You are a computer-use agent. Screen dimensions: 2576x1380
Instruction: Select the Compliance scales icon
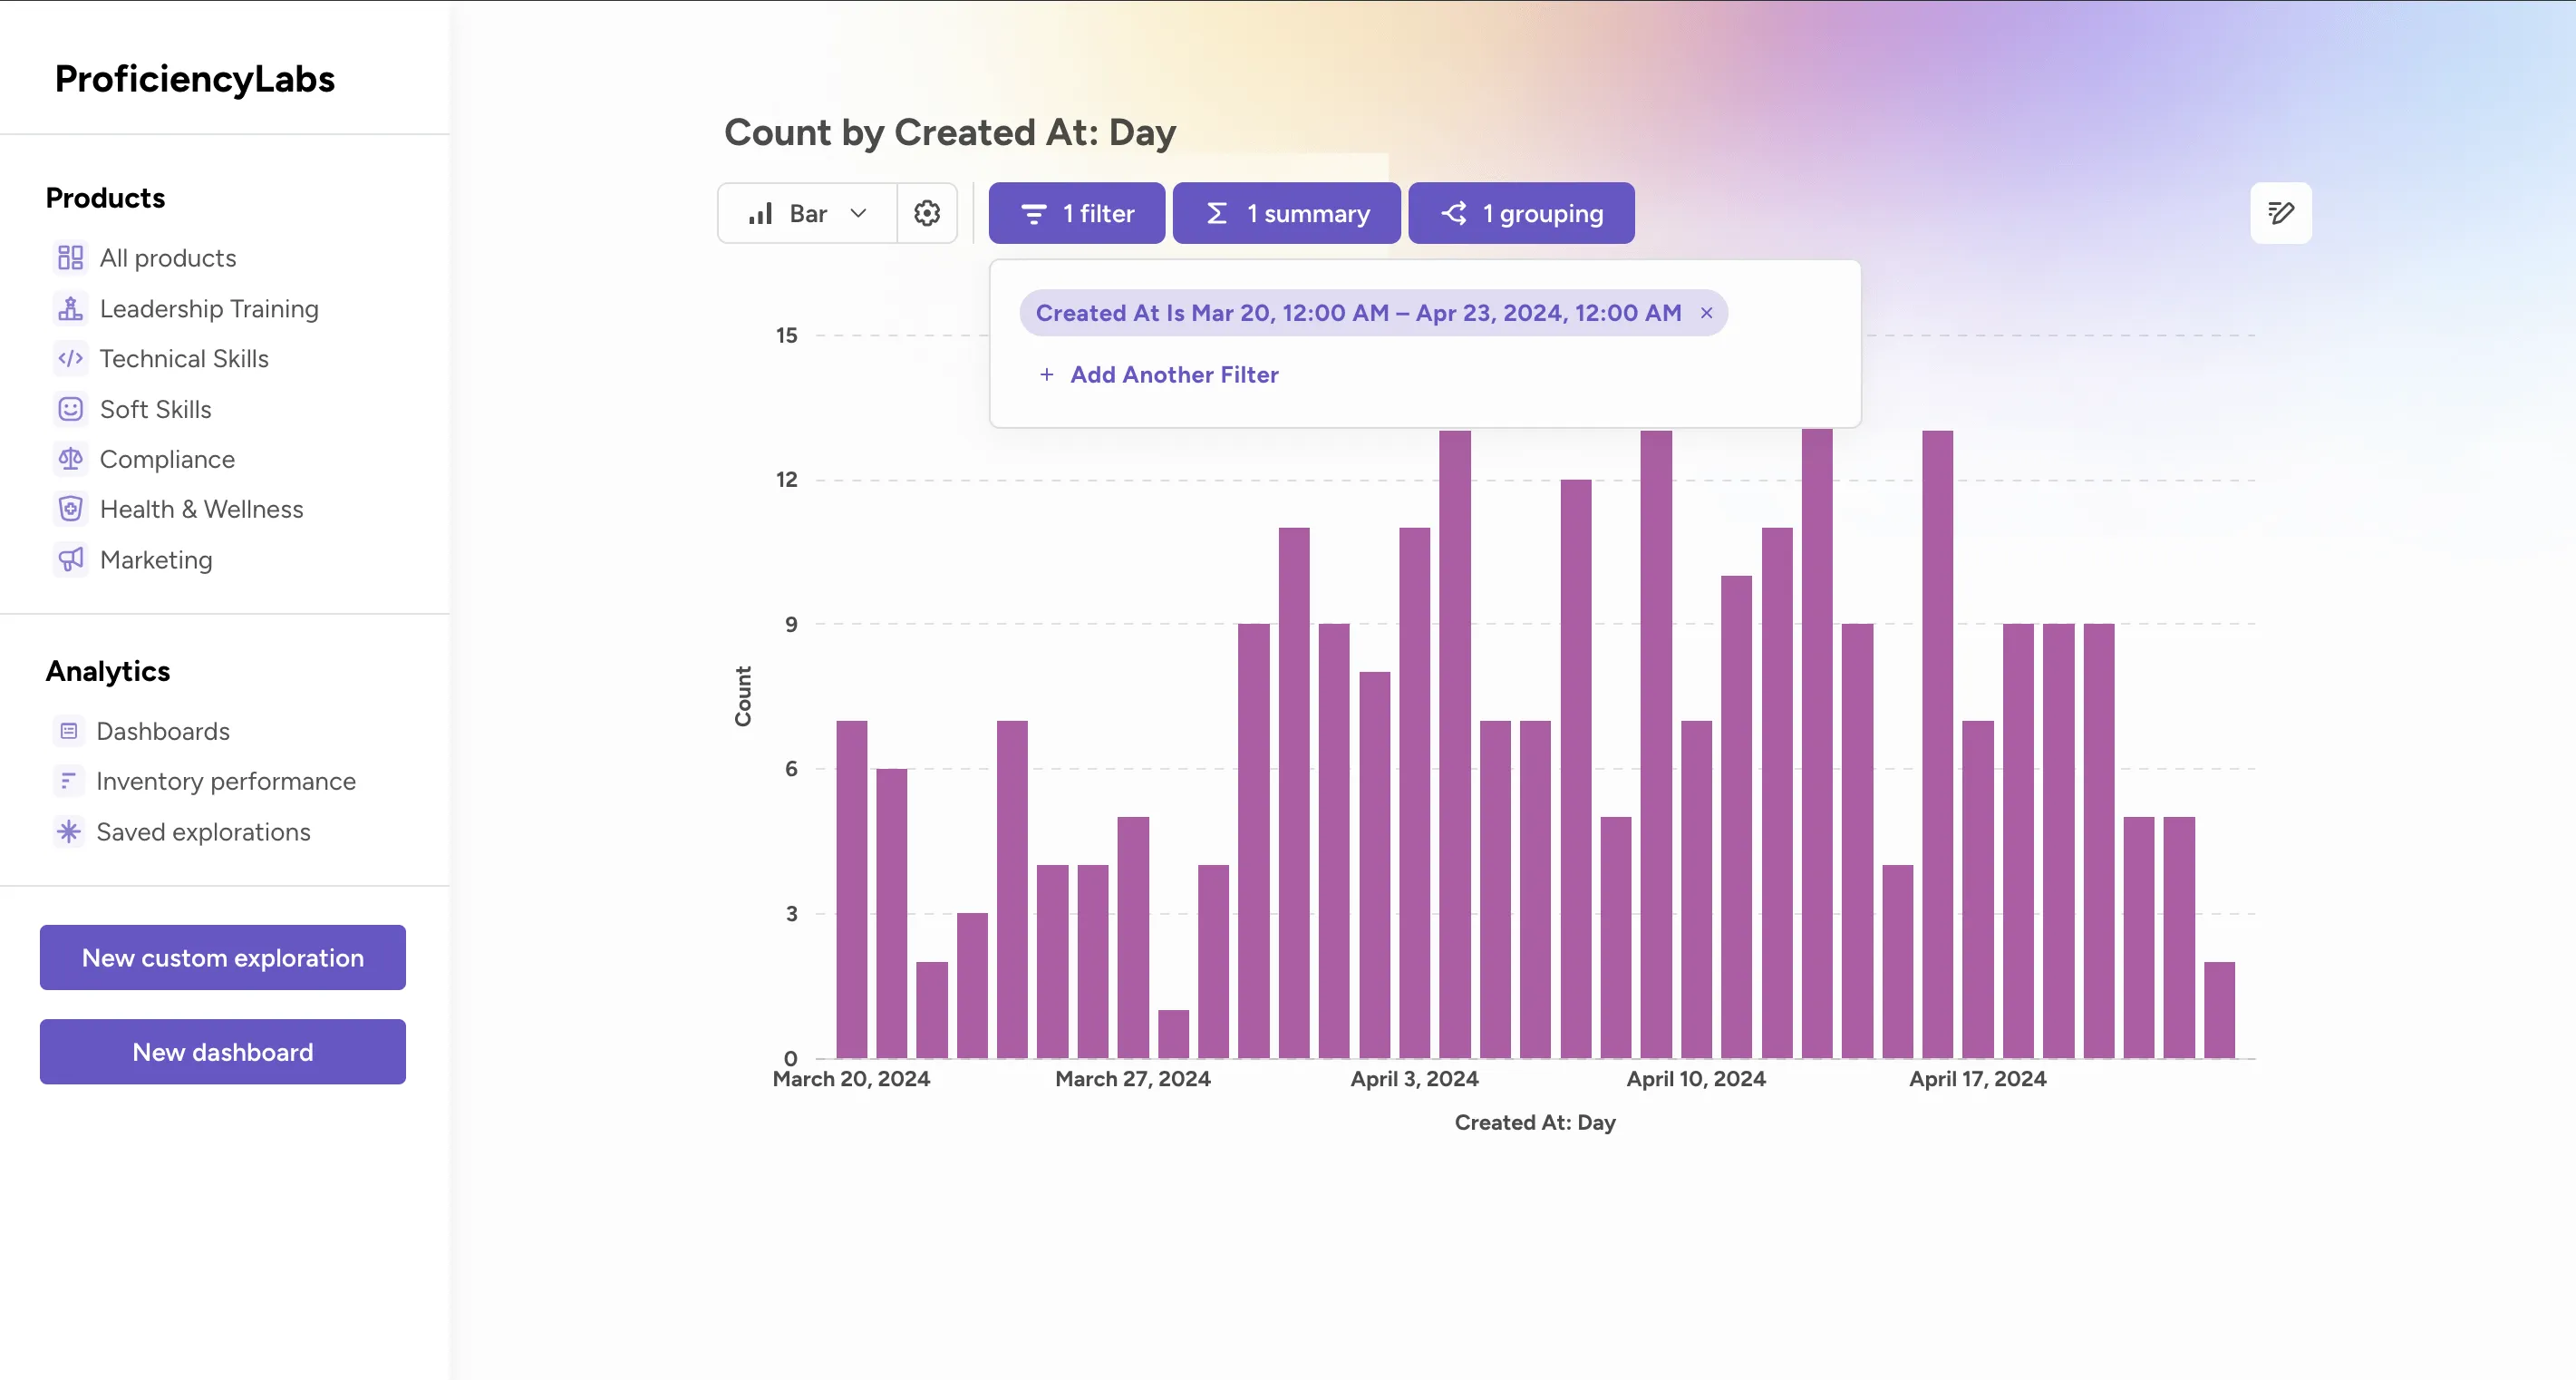(70, 459)
